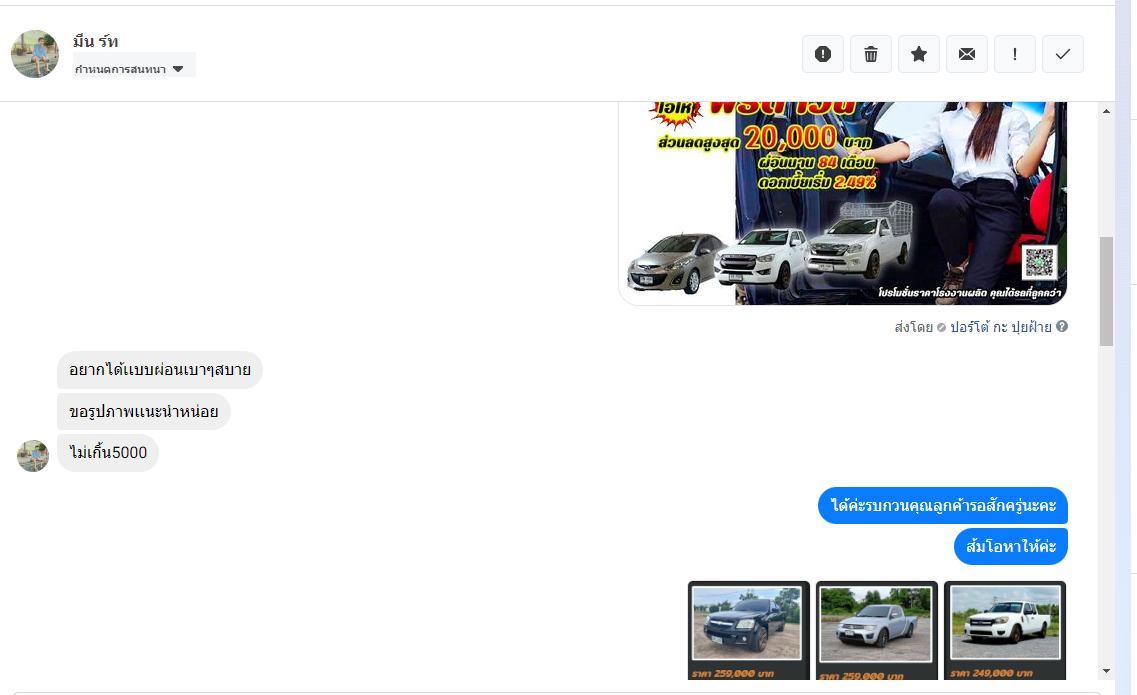Open the car promotion banner image

(x=843, y=203)
